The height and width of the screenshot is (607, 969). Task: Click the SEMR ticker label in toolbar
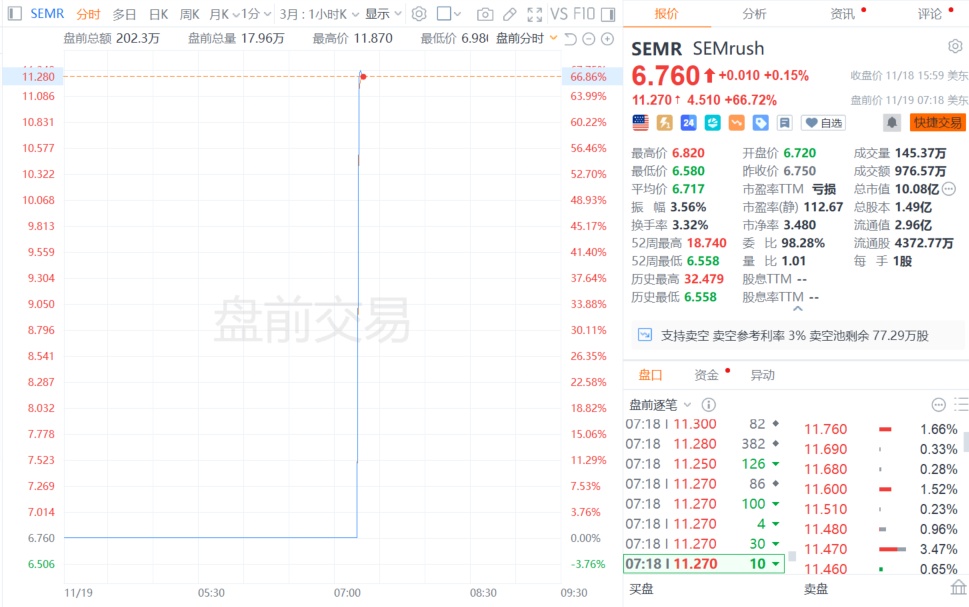tap(47, 14)
